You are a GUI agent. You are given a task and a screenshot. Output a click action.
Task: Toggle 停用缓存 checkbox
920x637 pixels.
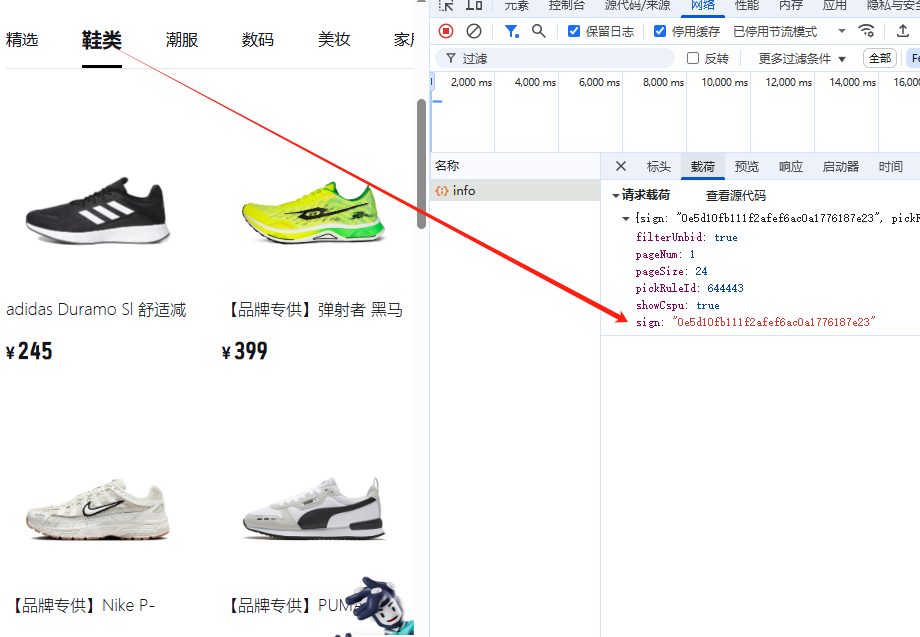point(660,31)
